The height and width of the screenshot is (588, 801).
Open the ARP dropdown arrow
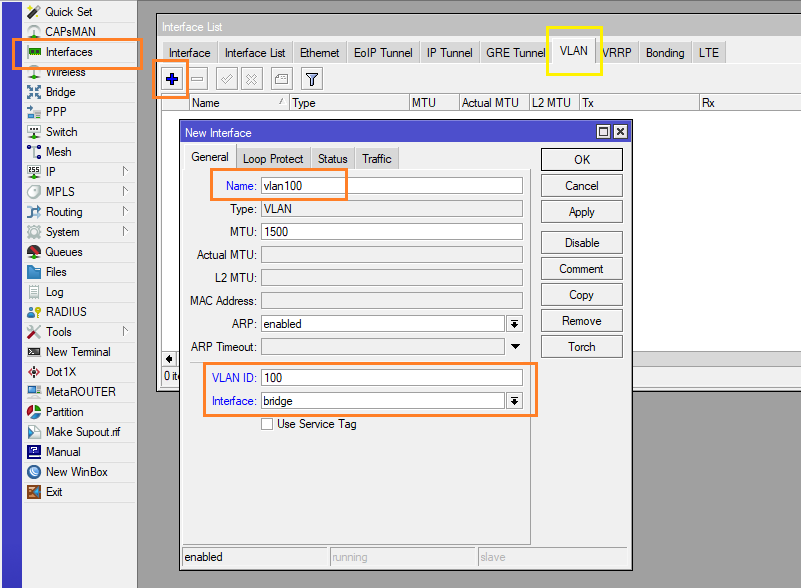(515, 324)
